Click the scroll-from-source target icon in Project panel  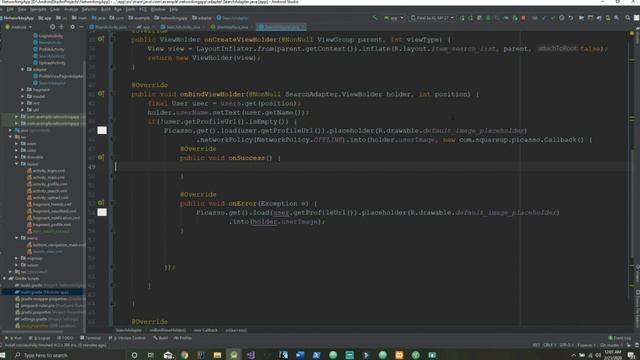[52, 27]
